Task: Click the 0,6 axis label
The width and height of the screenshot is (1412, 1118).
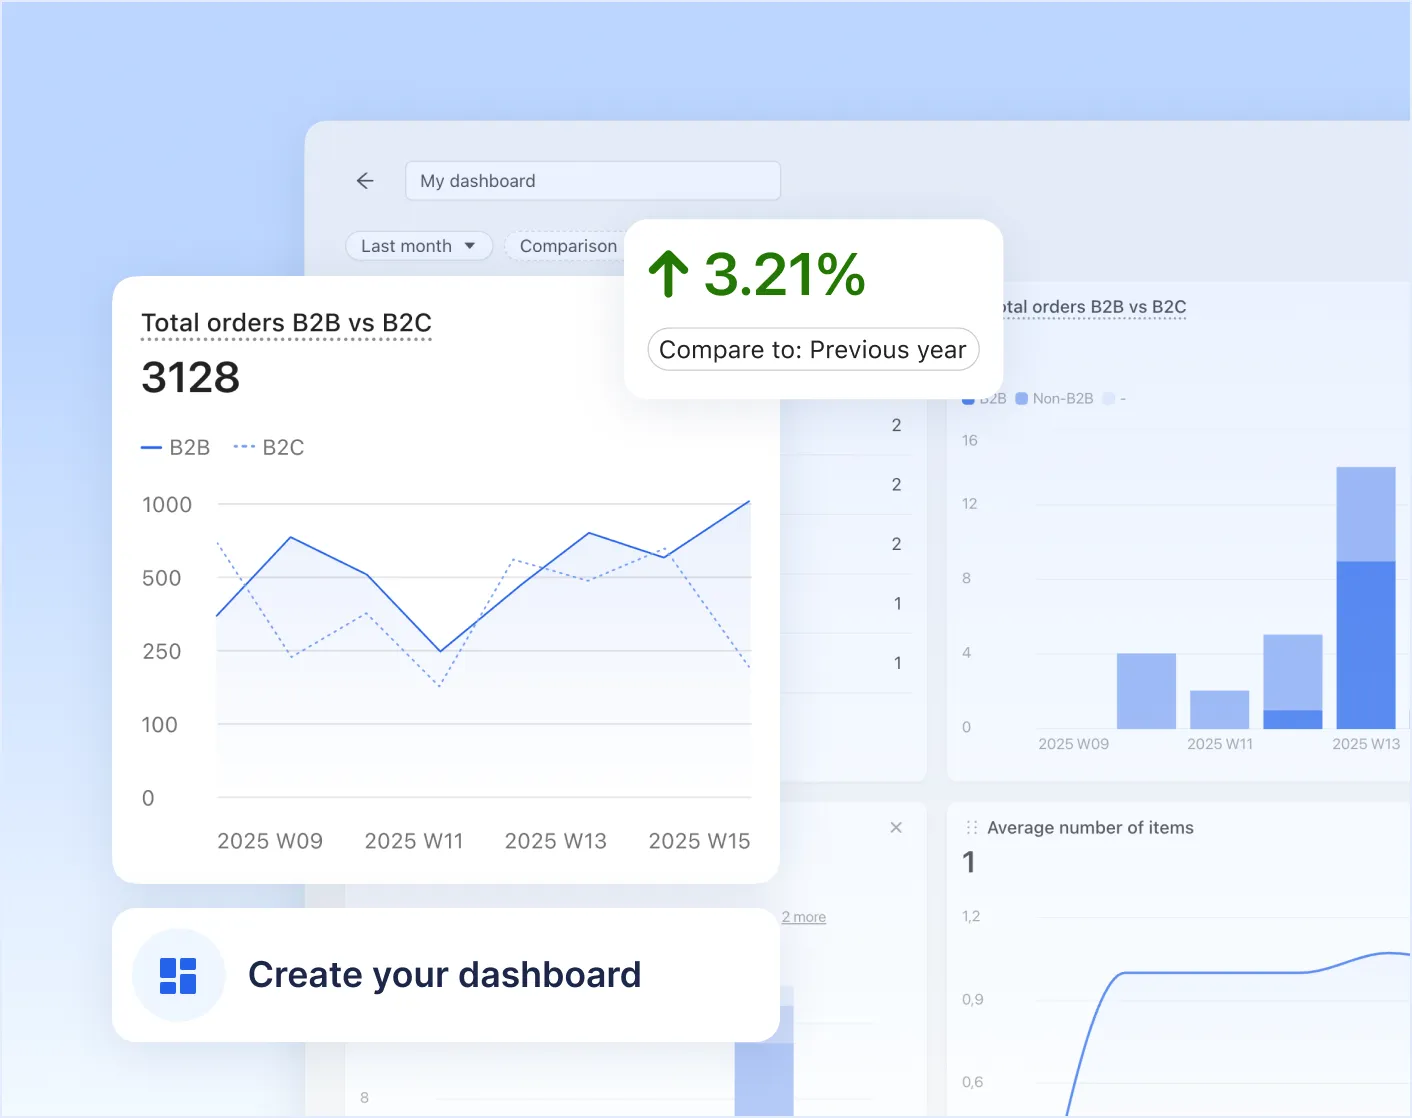Action: click(x=972, y=1082)
